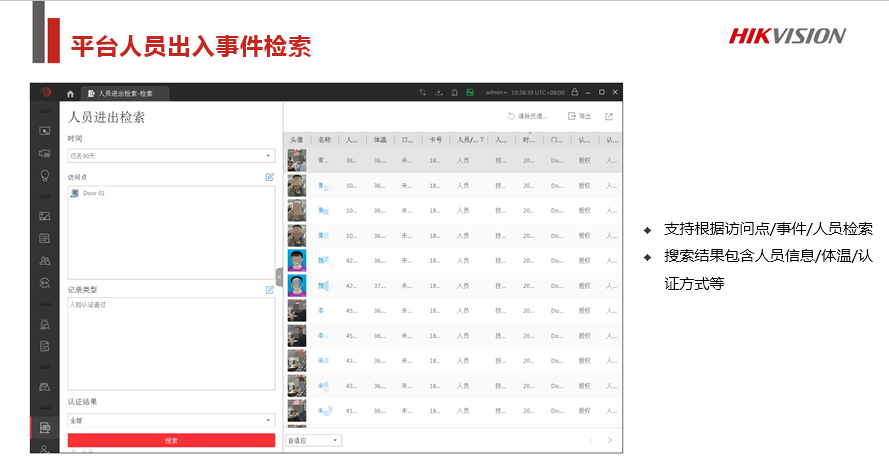Open the 认证结果 dropdown showing 全部
Viewport: 889px width, 476px height.
pos(171,420)
